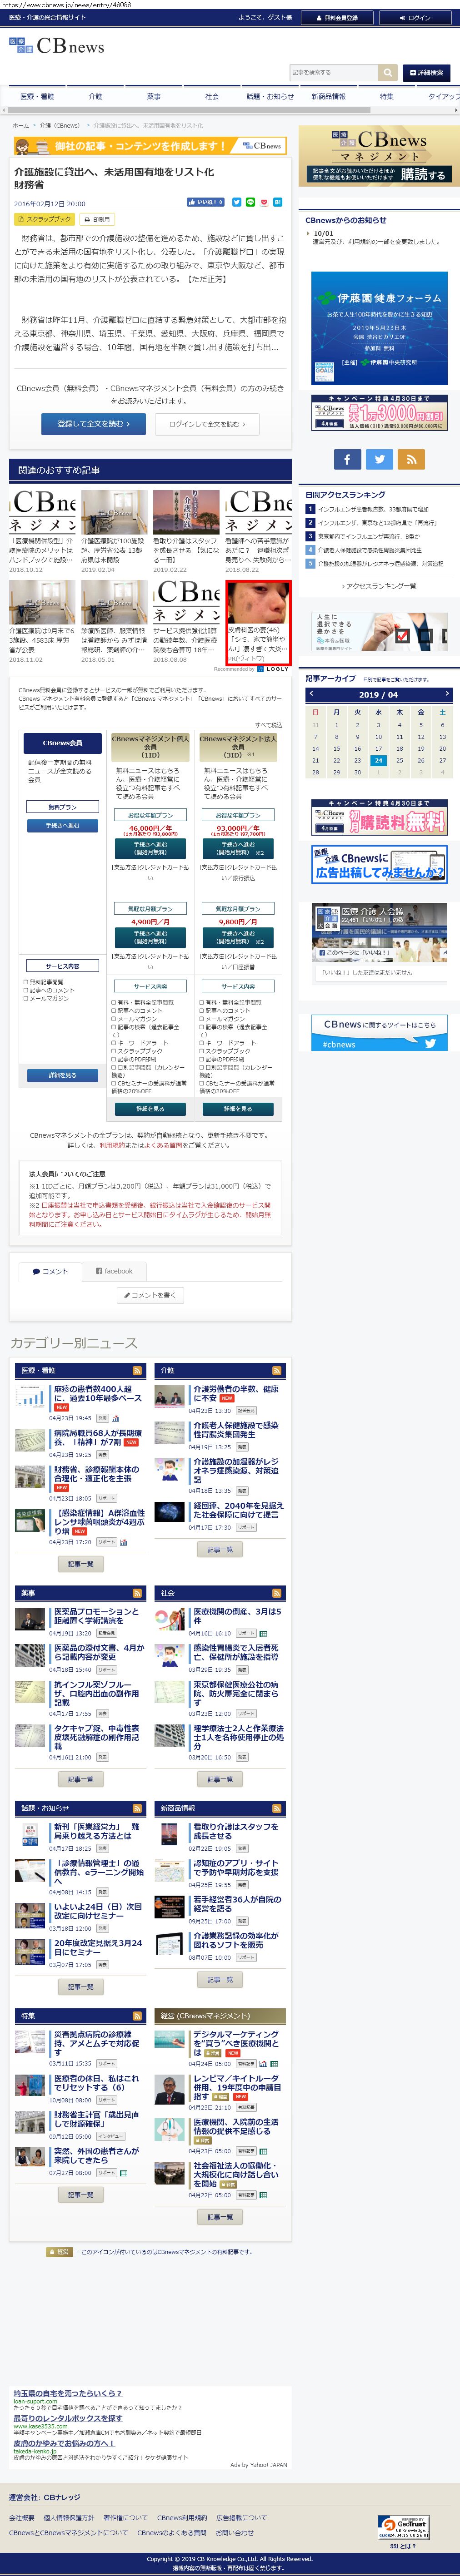460x2576 pixels.
Task: Click the ホーム breadcrumb link
Action: (x=20, y=126)
